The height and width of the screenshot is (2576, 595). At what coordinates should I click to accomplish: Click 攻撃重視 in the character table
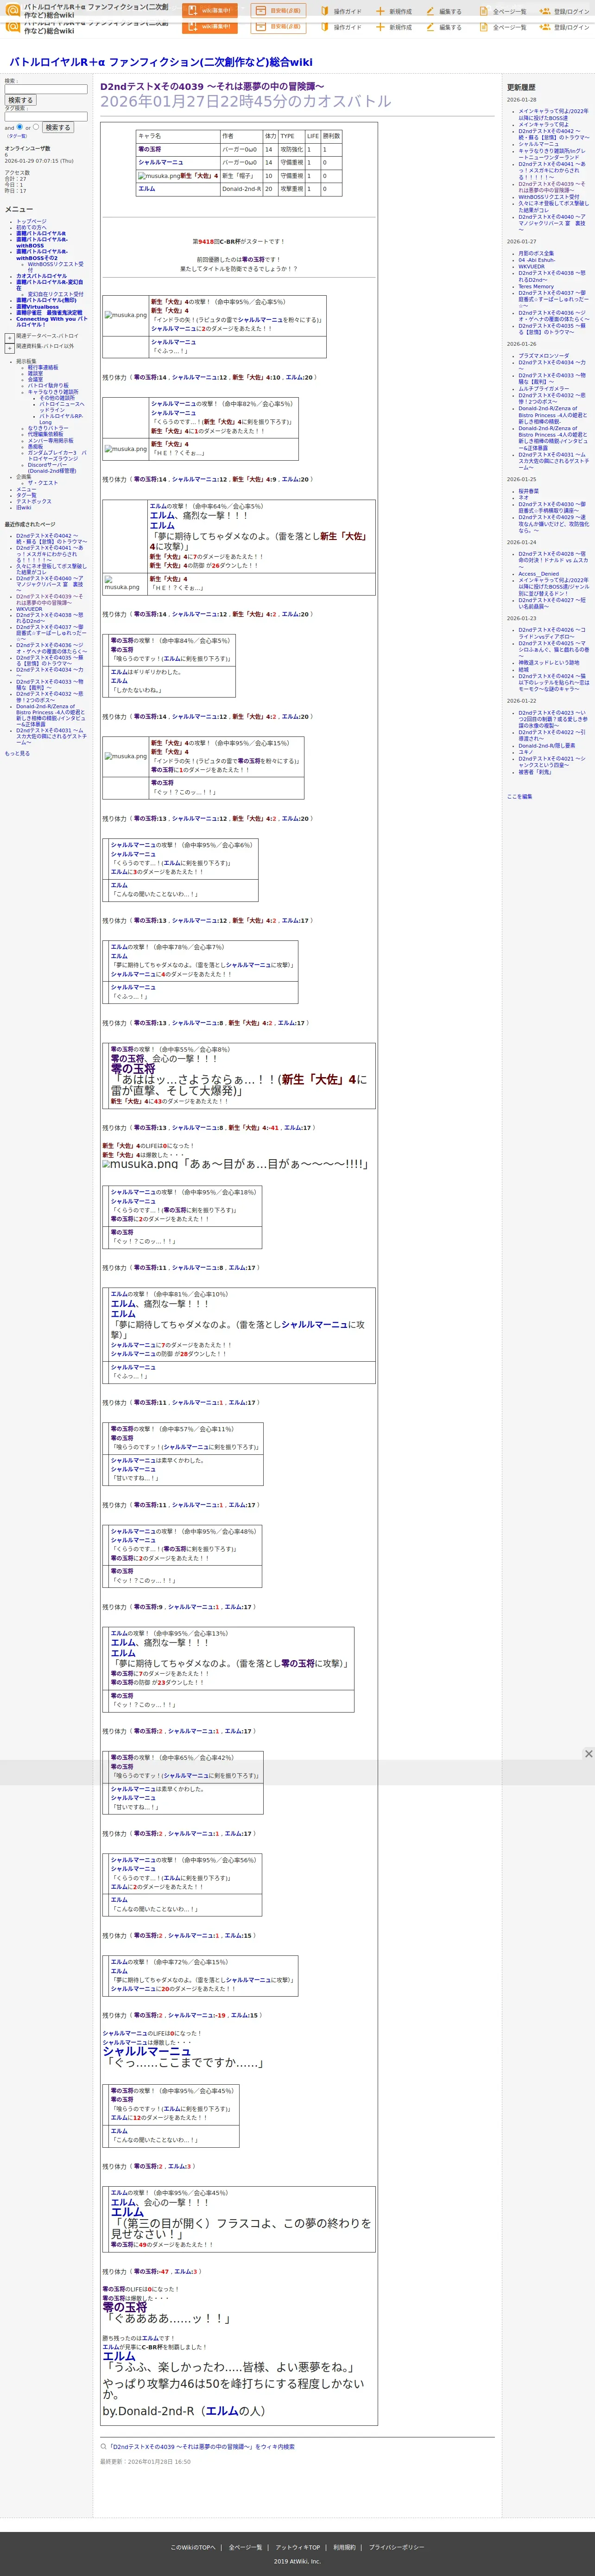291,188
